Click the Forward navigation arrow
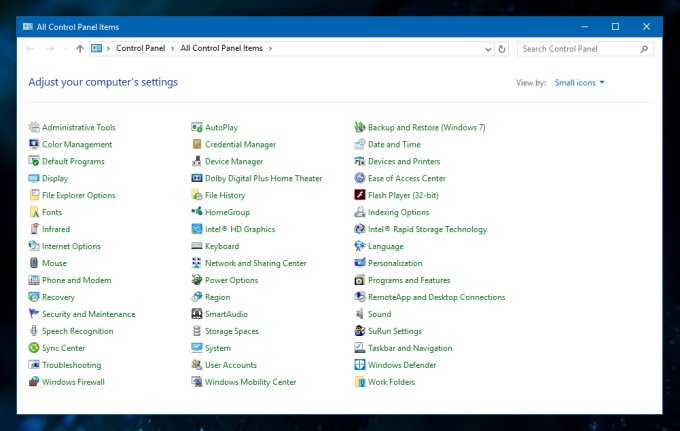Image resolution: width=680 pixels, height=431 pixels. (50, 49)
